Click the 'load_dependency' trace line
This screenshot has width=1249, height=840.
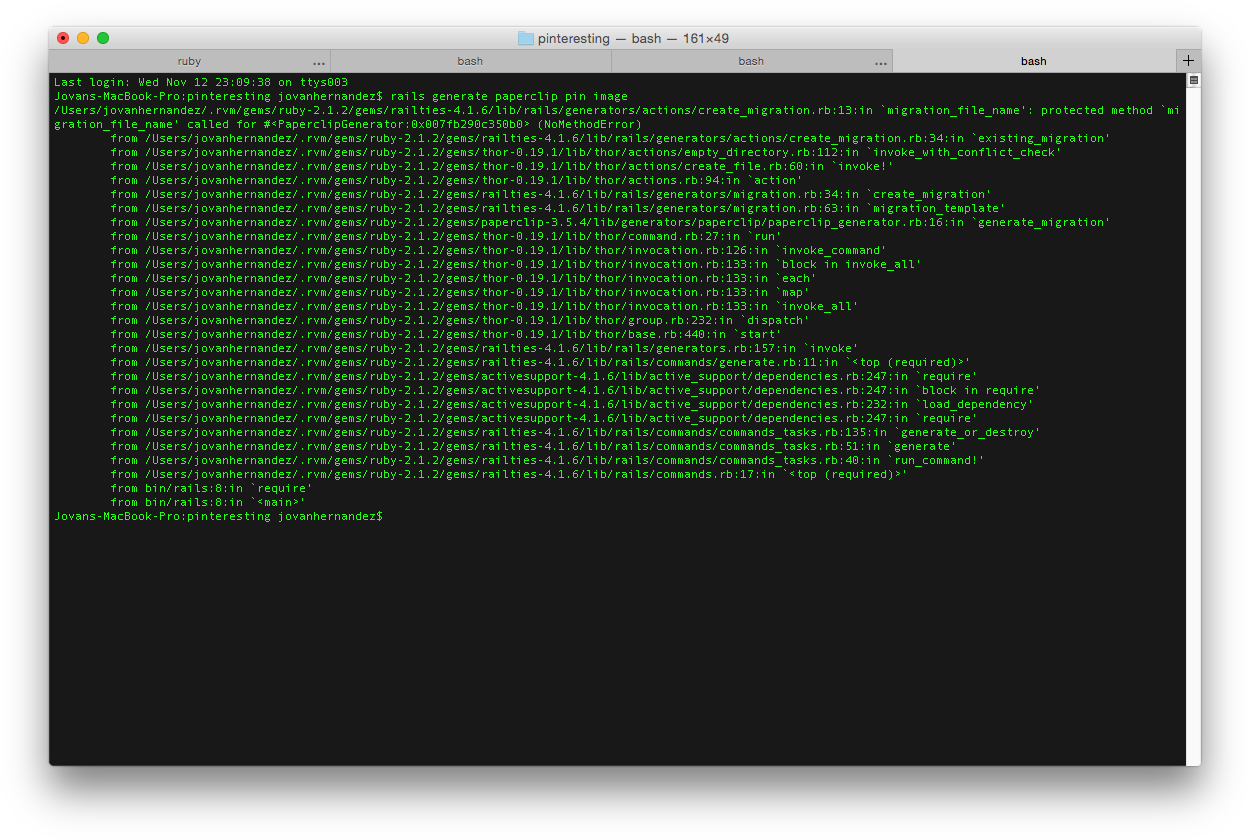(572, 404)
